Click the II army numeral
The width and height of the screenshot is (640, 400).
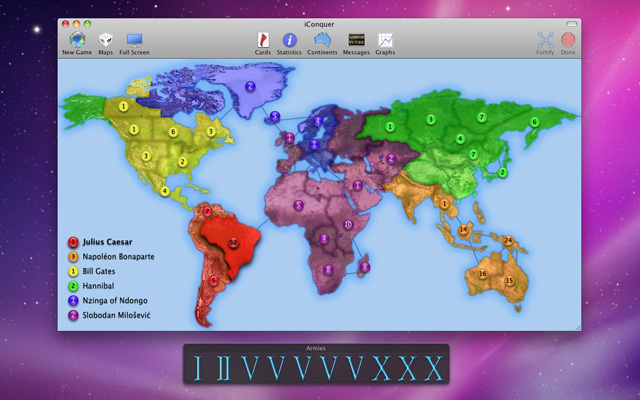pos(224,369)
